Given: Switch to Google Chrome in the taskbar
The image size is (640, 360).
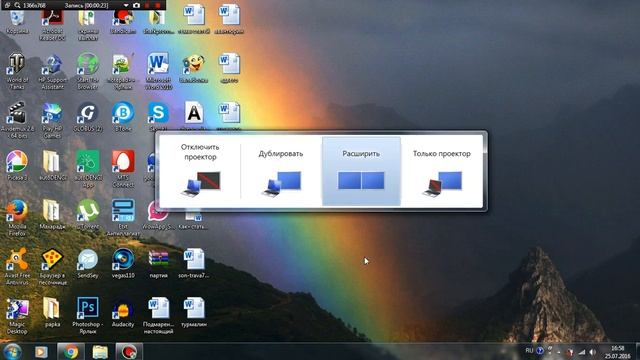Looking at the screenshot, I should pos(71,352).
